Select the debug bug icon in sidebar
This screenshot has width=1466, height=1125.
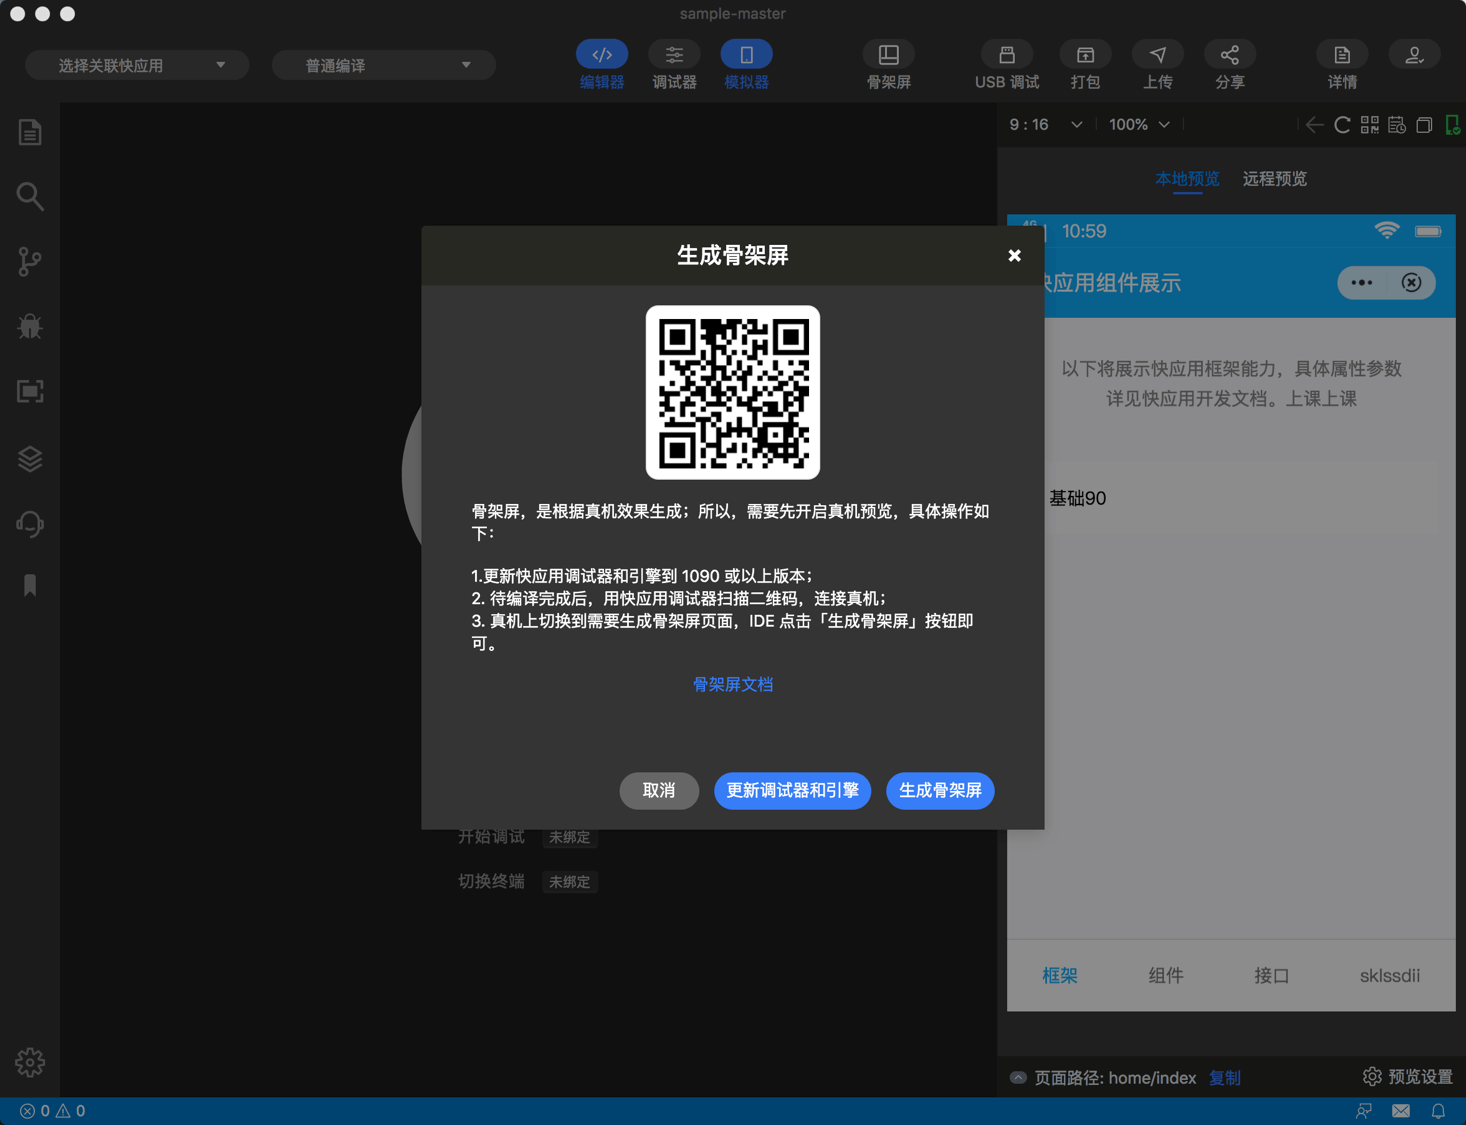click(29, 326)
